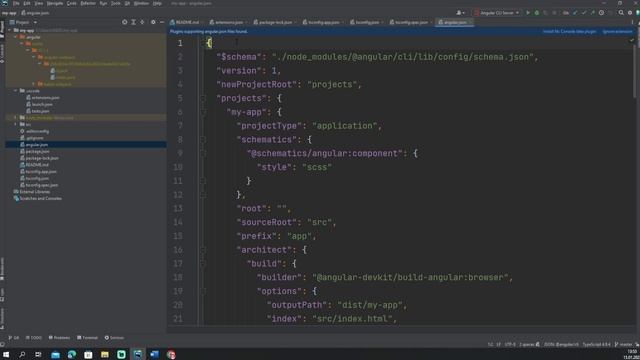Open the Services tool window tab
The image size is (640, 360).
114,338
